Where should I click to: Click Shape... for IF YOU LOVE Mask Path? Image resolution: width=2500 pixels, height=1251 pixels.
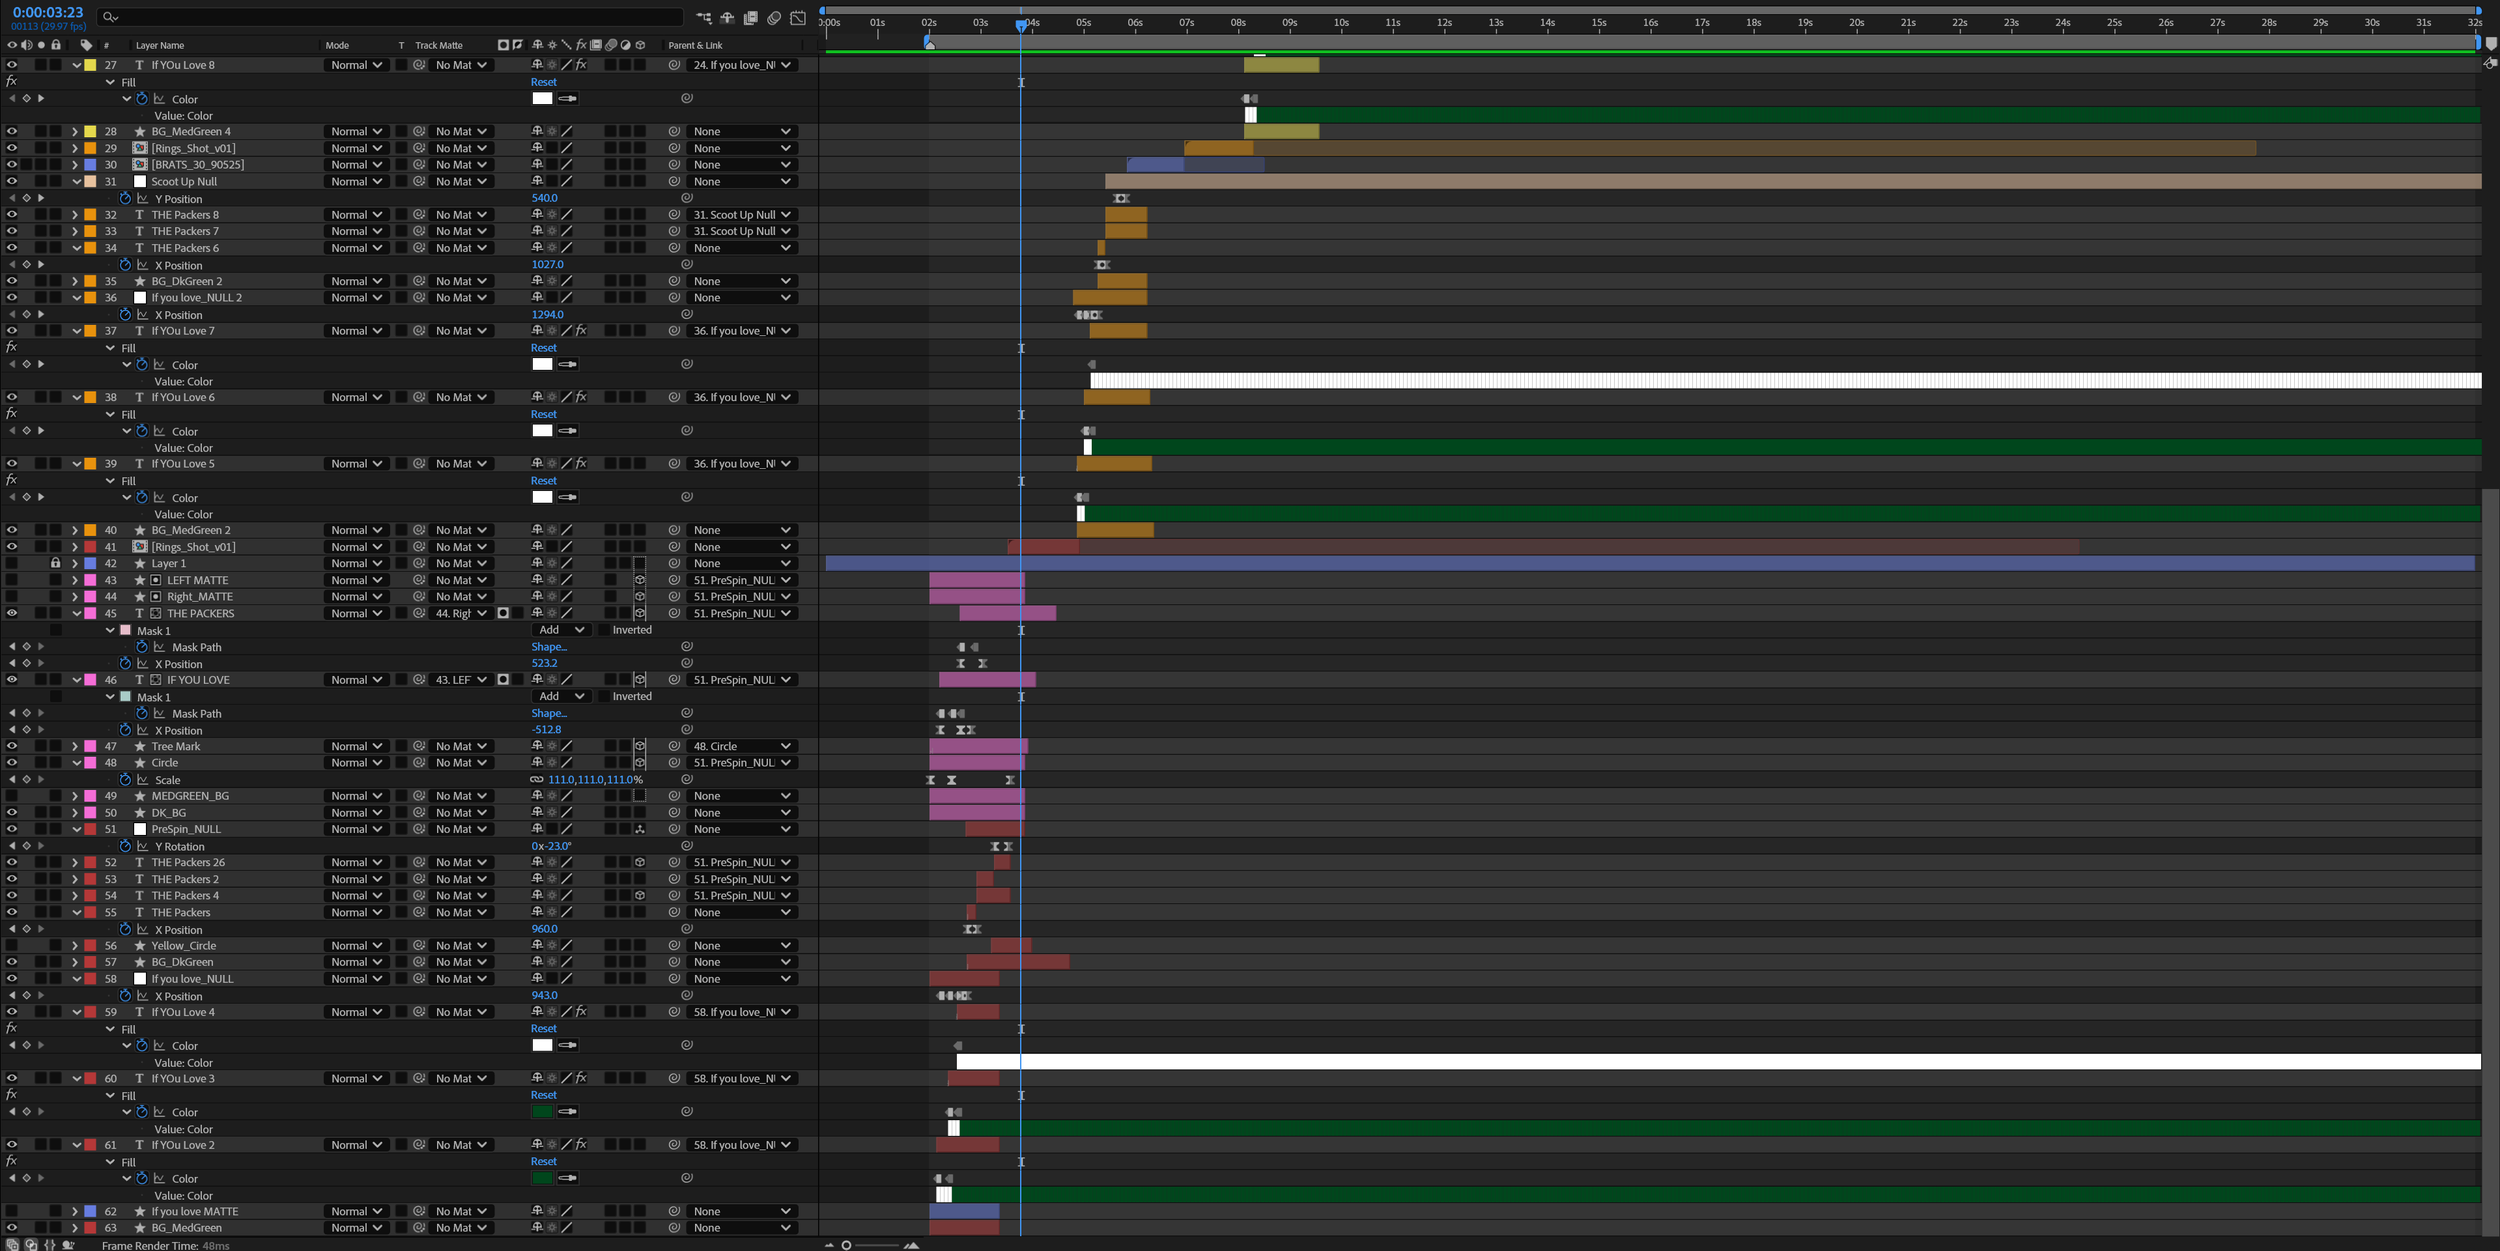tap(549, 713)
